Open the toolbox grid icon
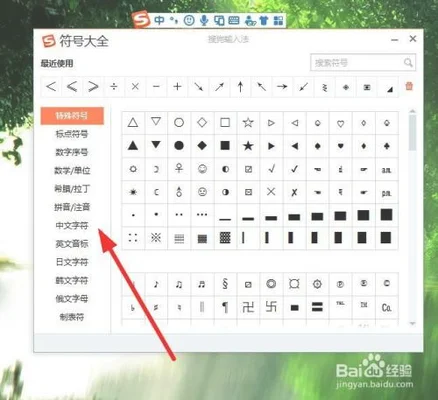The width and height of the screenshot is (438, 400). tap(278, 21)
